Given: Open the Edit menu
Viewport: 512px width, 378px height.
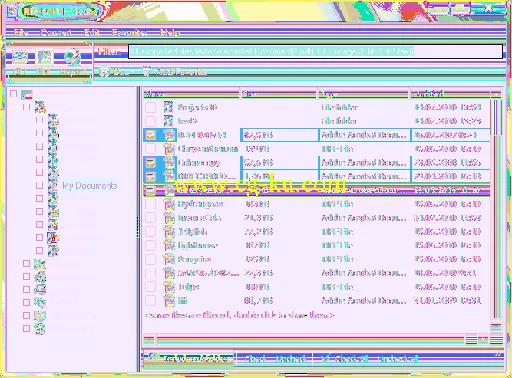Looking at the screenshot, I should 92,32.
